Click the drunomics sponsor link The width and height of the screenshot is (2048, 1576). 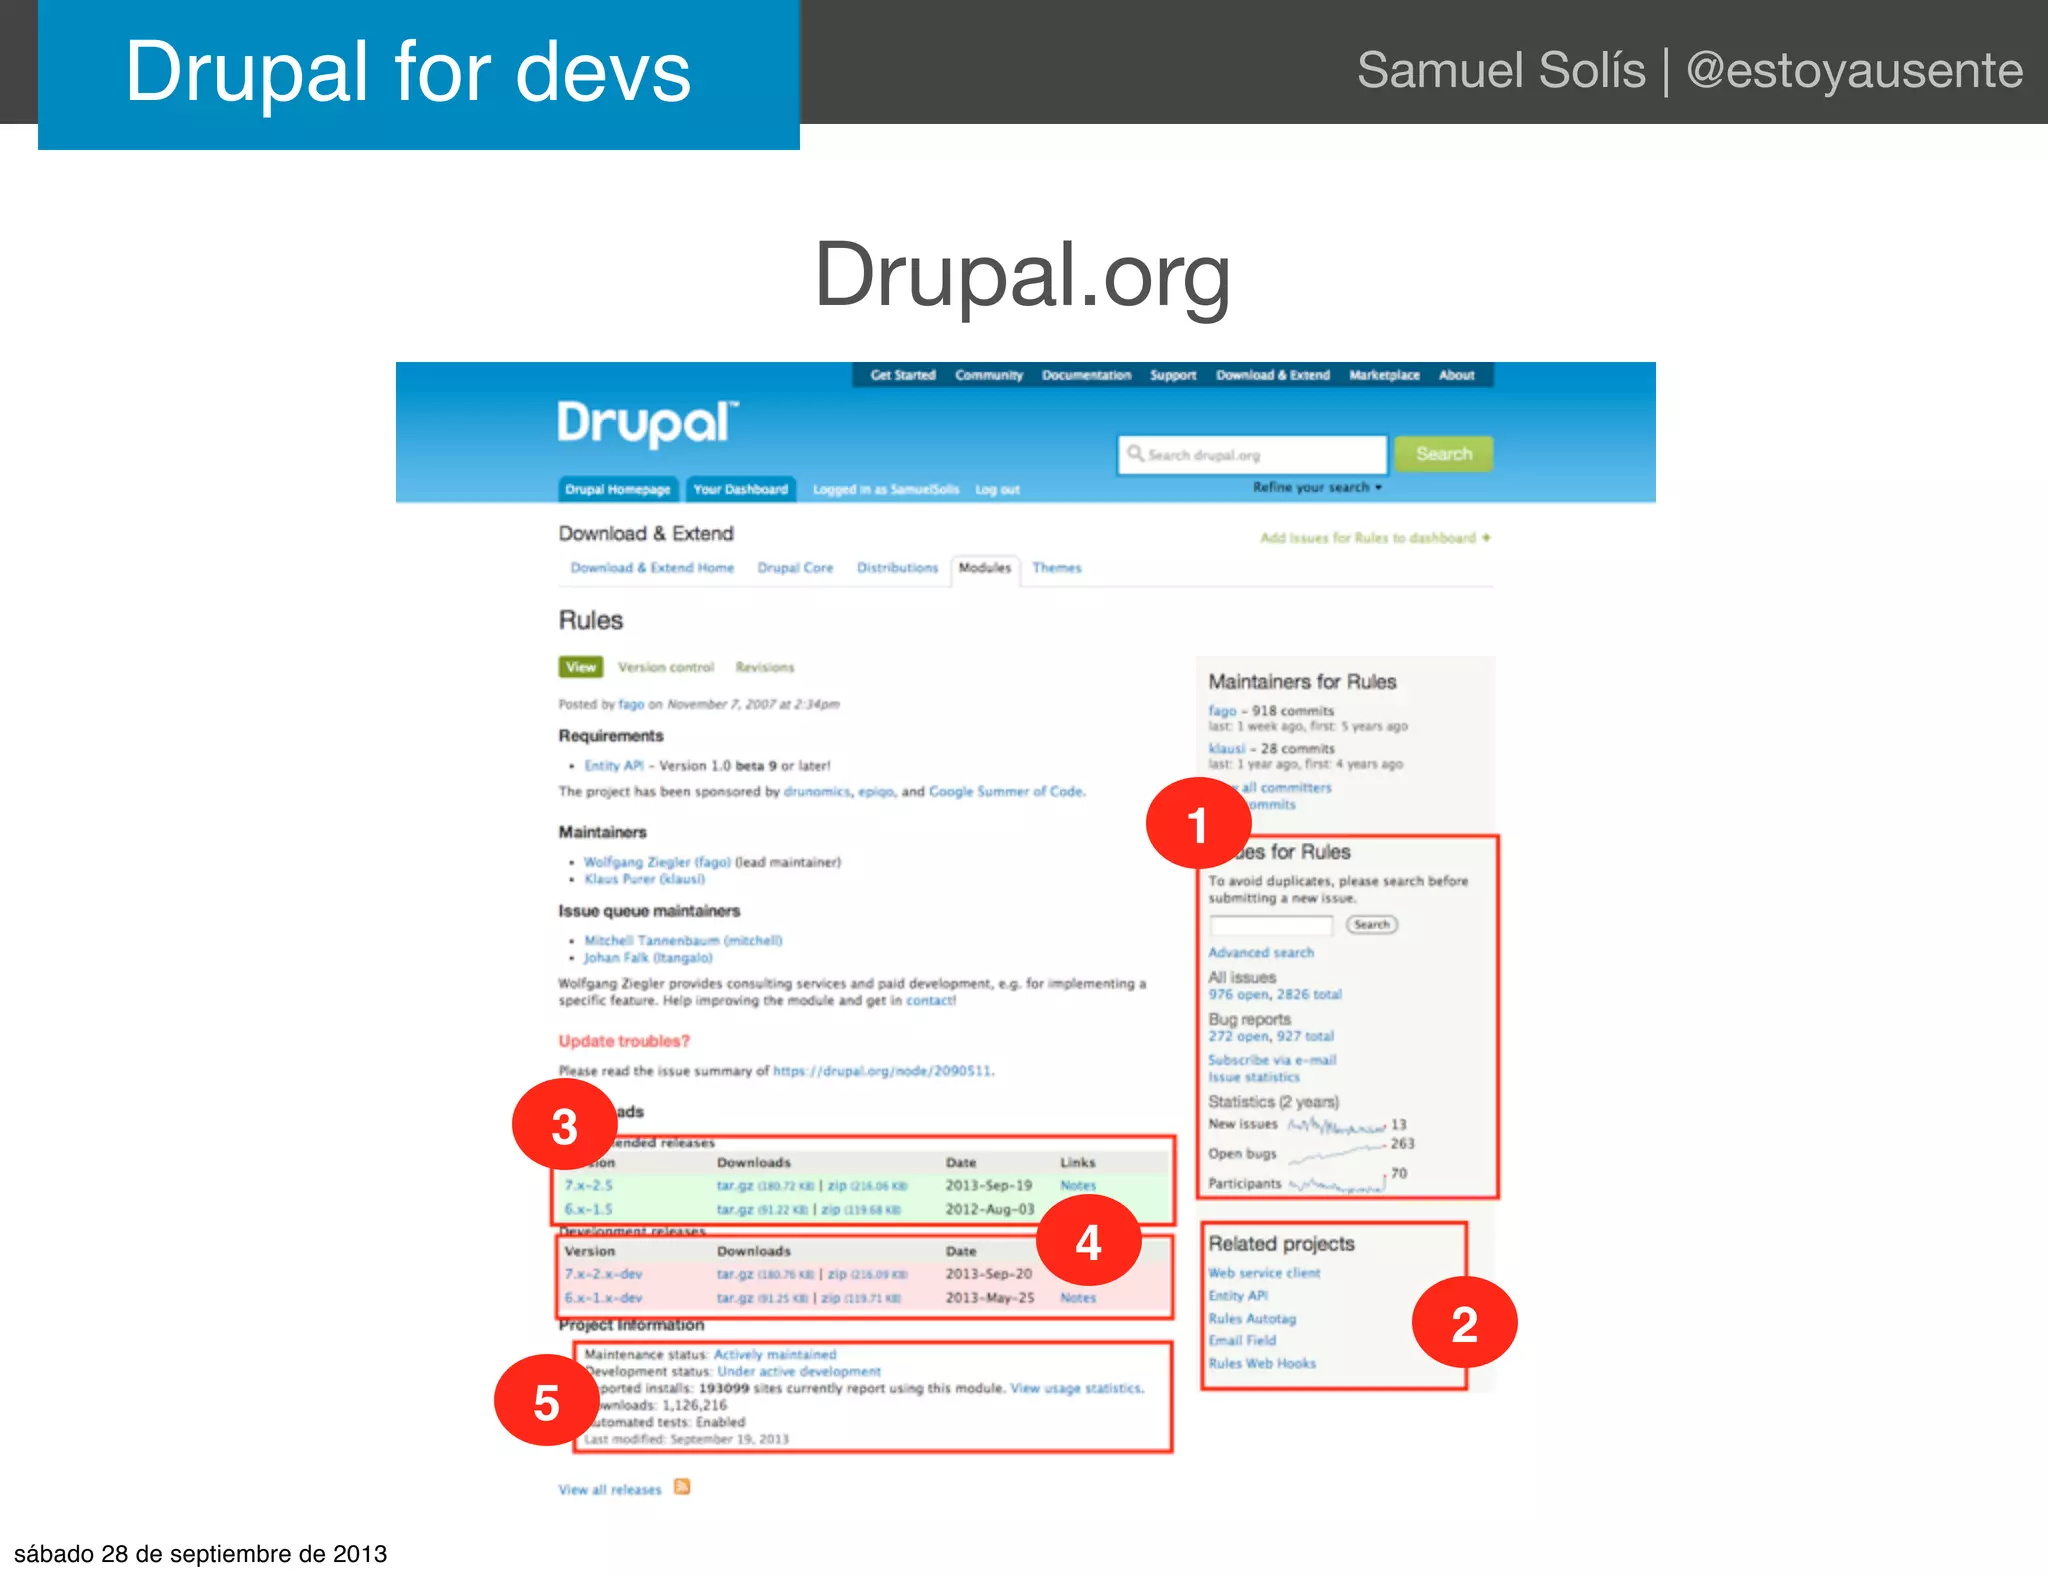point(816,791)
